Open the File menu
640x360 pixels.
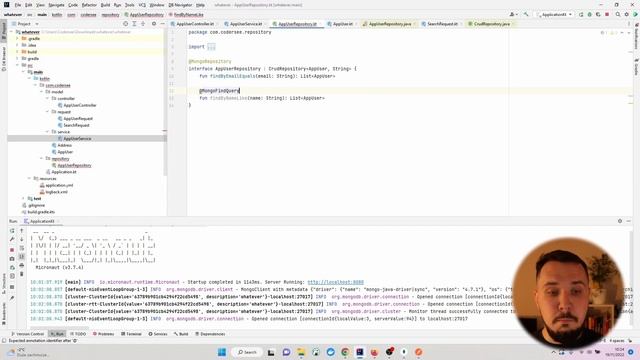coord(18,5)
